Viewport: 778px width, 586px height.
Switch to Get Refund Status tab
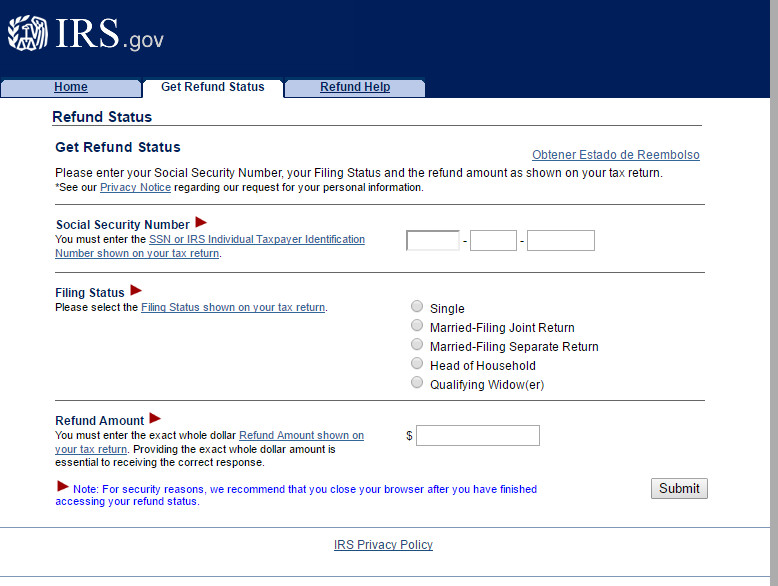pyautogui.click(x=213, y=87)
